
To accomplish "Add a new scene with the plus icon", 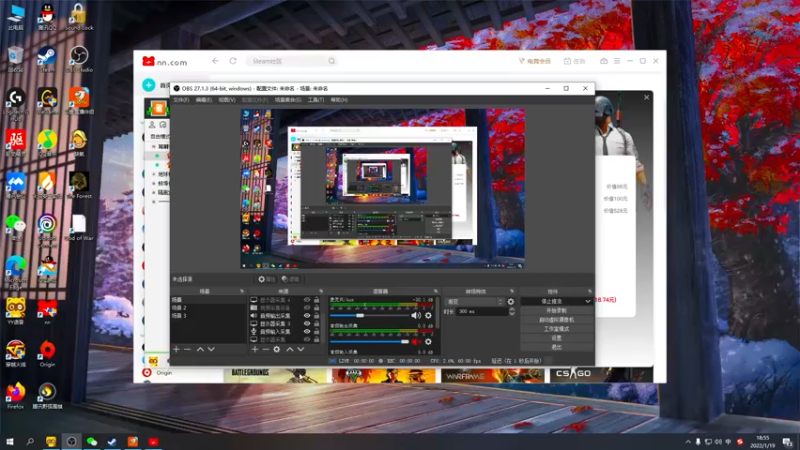I will tap(177, 349).
